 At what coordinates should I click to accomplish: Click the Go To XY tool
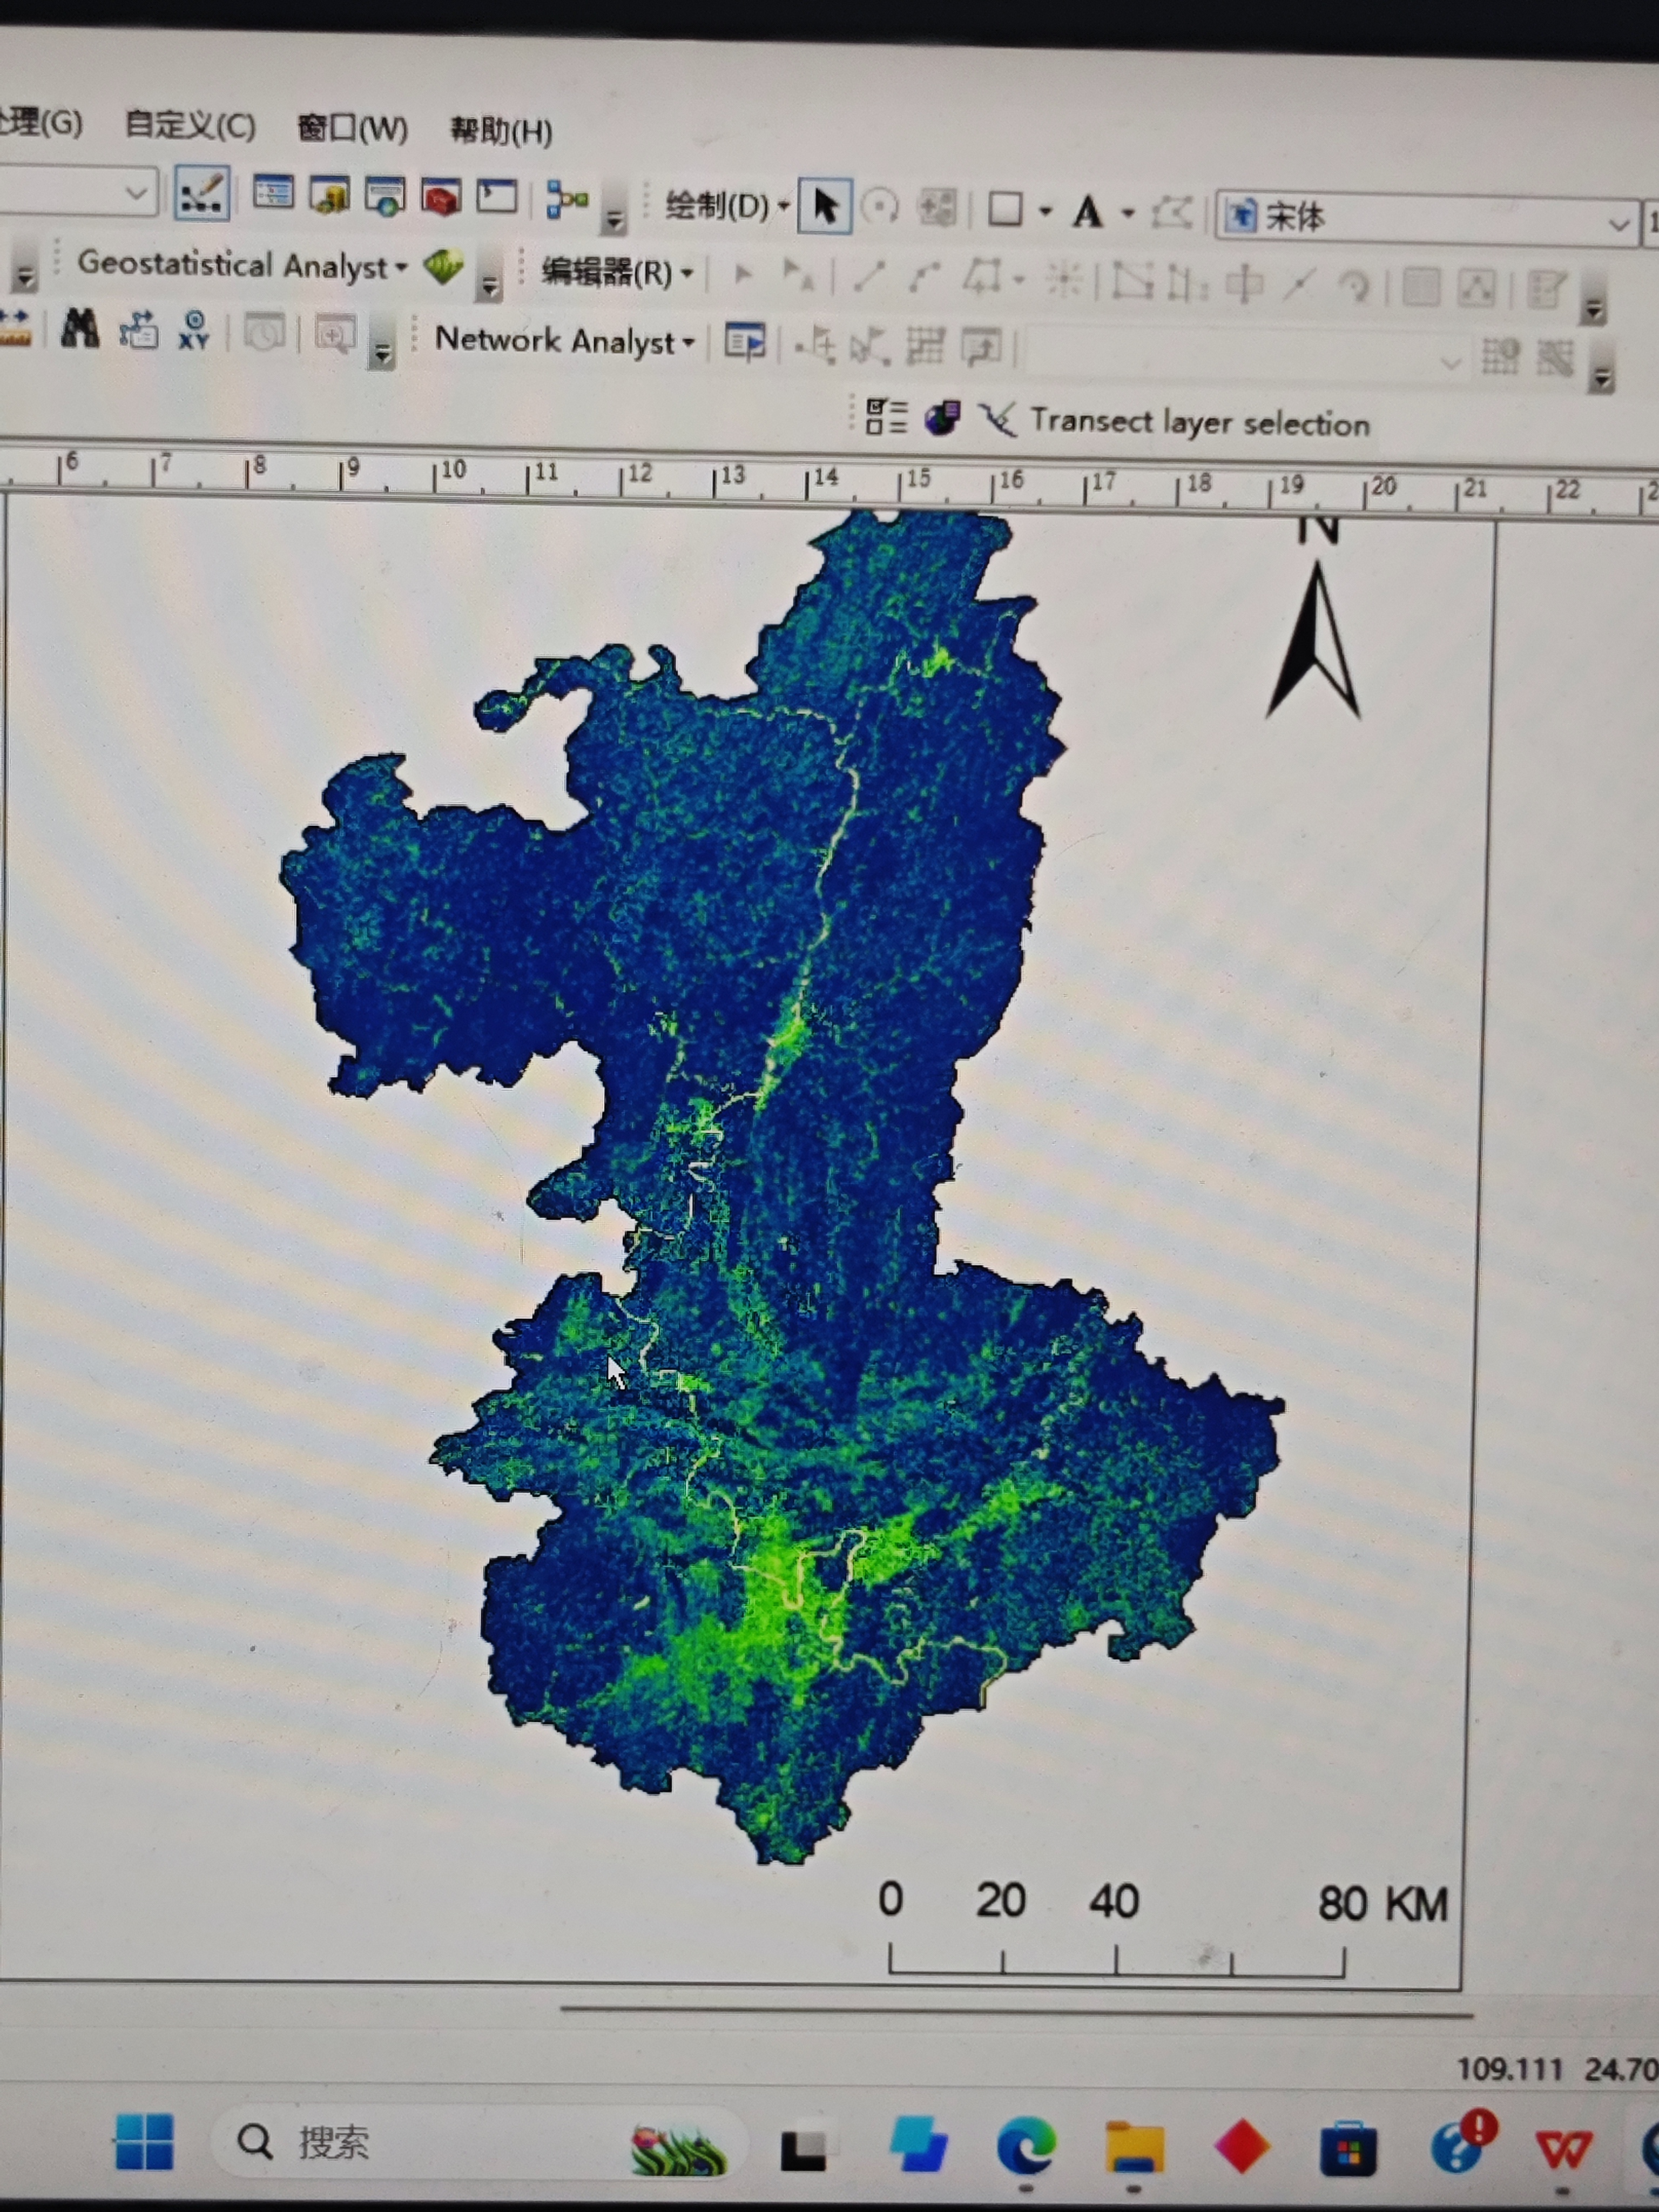194,330
